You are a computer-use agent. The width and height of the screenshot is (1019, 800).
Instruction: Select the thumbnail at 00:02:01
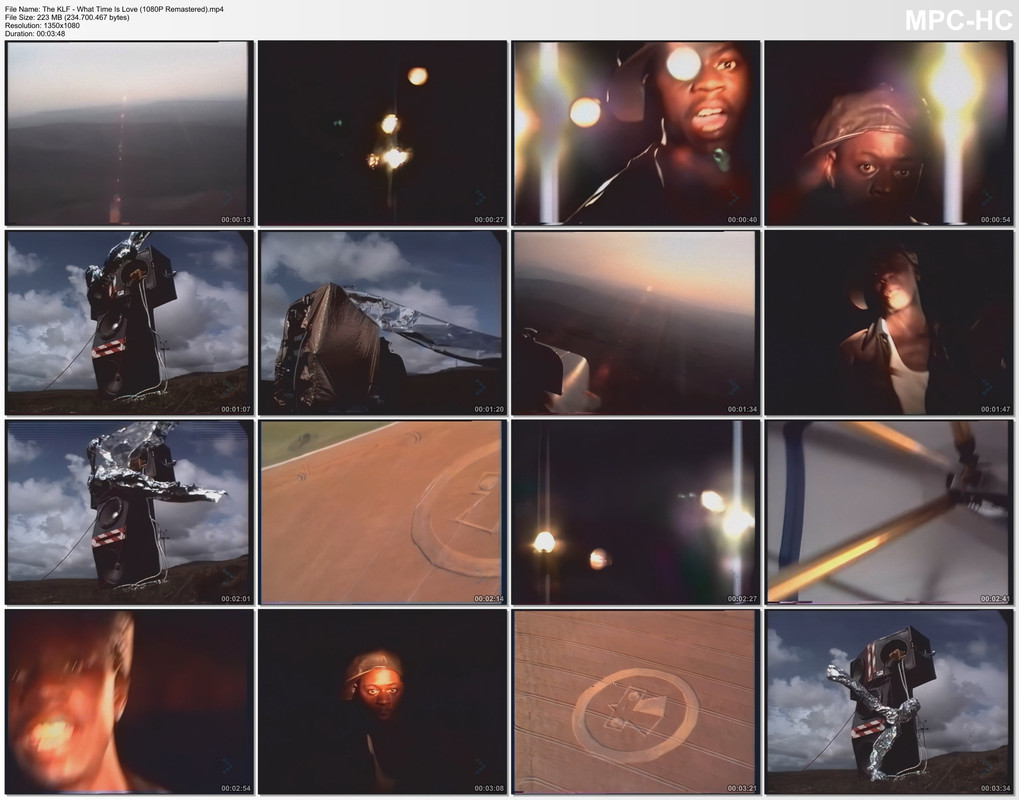129,512
